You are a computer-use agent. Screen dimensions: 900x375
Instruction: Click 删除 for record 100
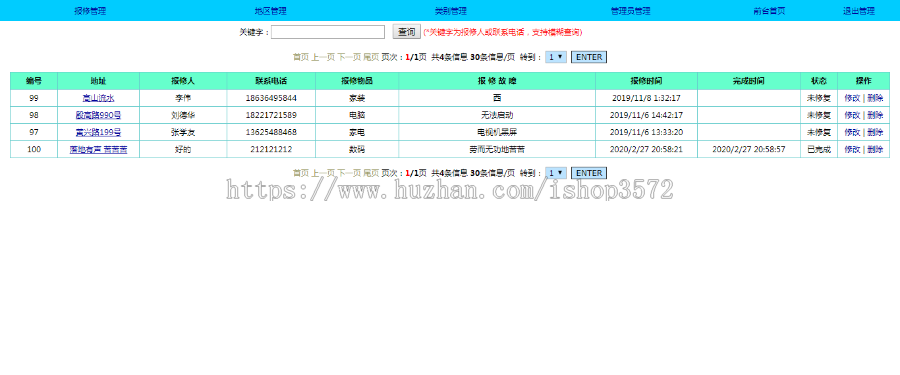point(875,150)
